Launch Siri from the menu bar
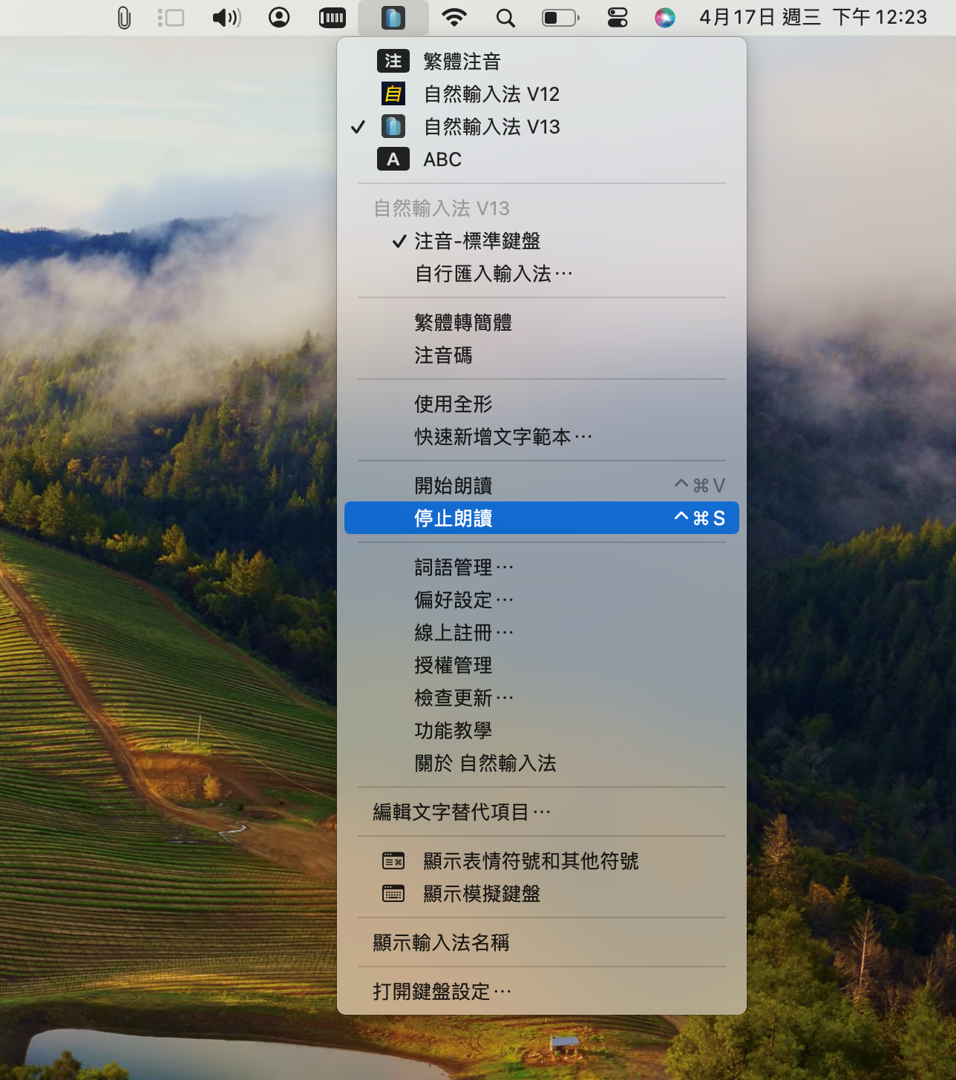This screenshot has width=956, height=1080. coord(665,18)
